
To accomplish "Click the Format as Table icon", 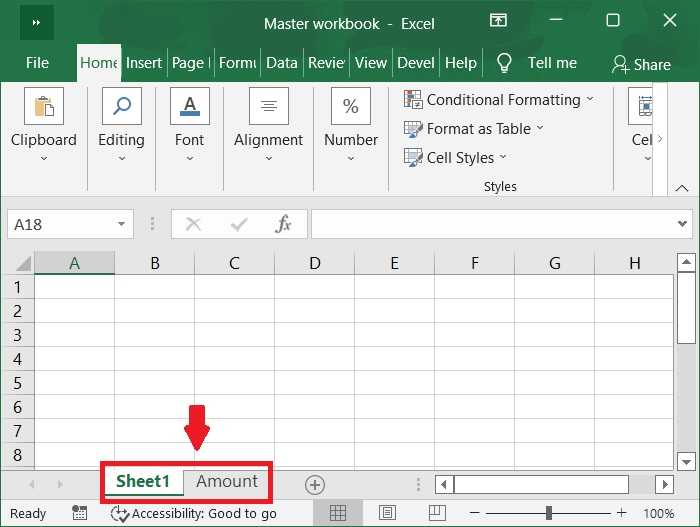I will 413,129.
